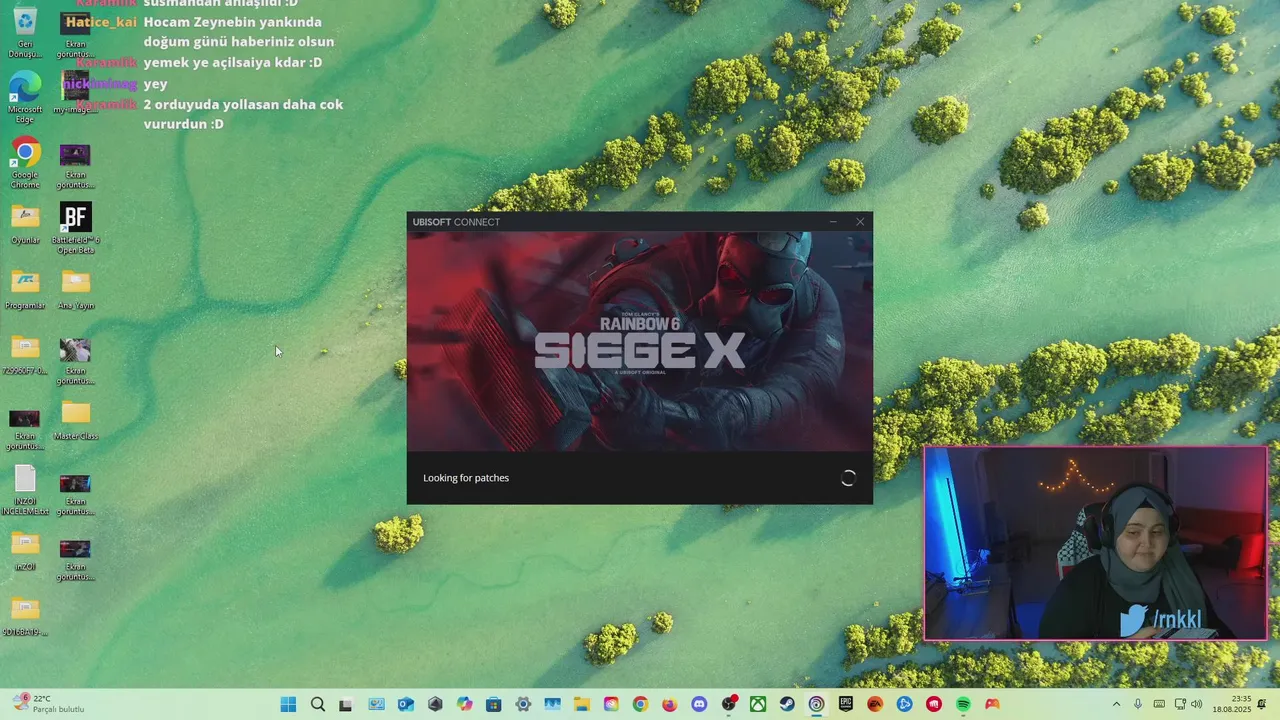Open Windows Search from the taskbar
The height and width of the screenshot is (720, 1280).
[317, 704]
